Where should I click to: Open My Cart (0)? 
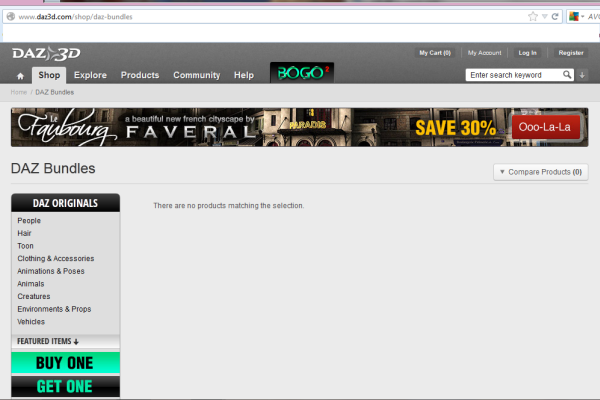pos(435,53)
